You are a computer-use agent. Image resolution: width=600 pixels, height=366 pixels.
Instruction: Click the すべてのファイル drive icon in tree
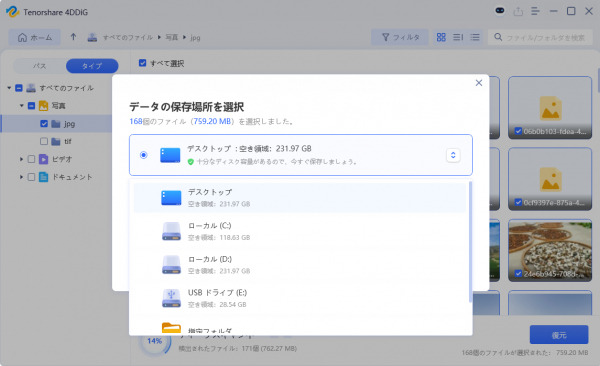coord(31,88)
